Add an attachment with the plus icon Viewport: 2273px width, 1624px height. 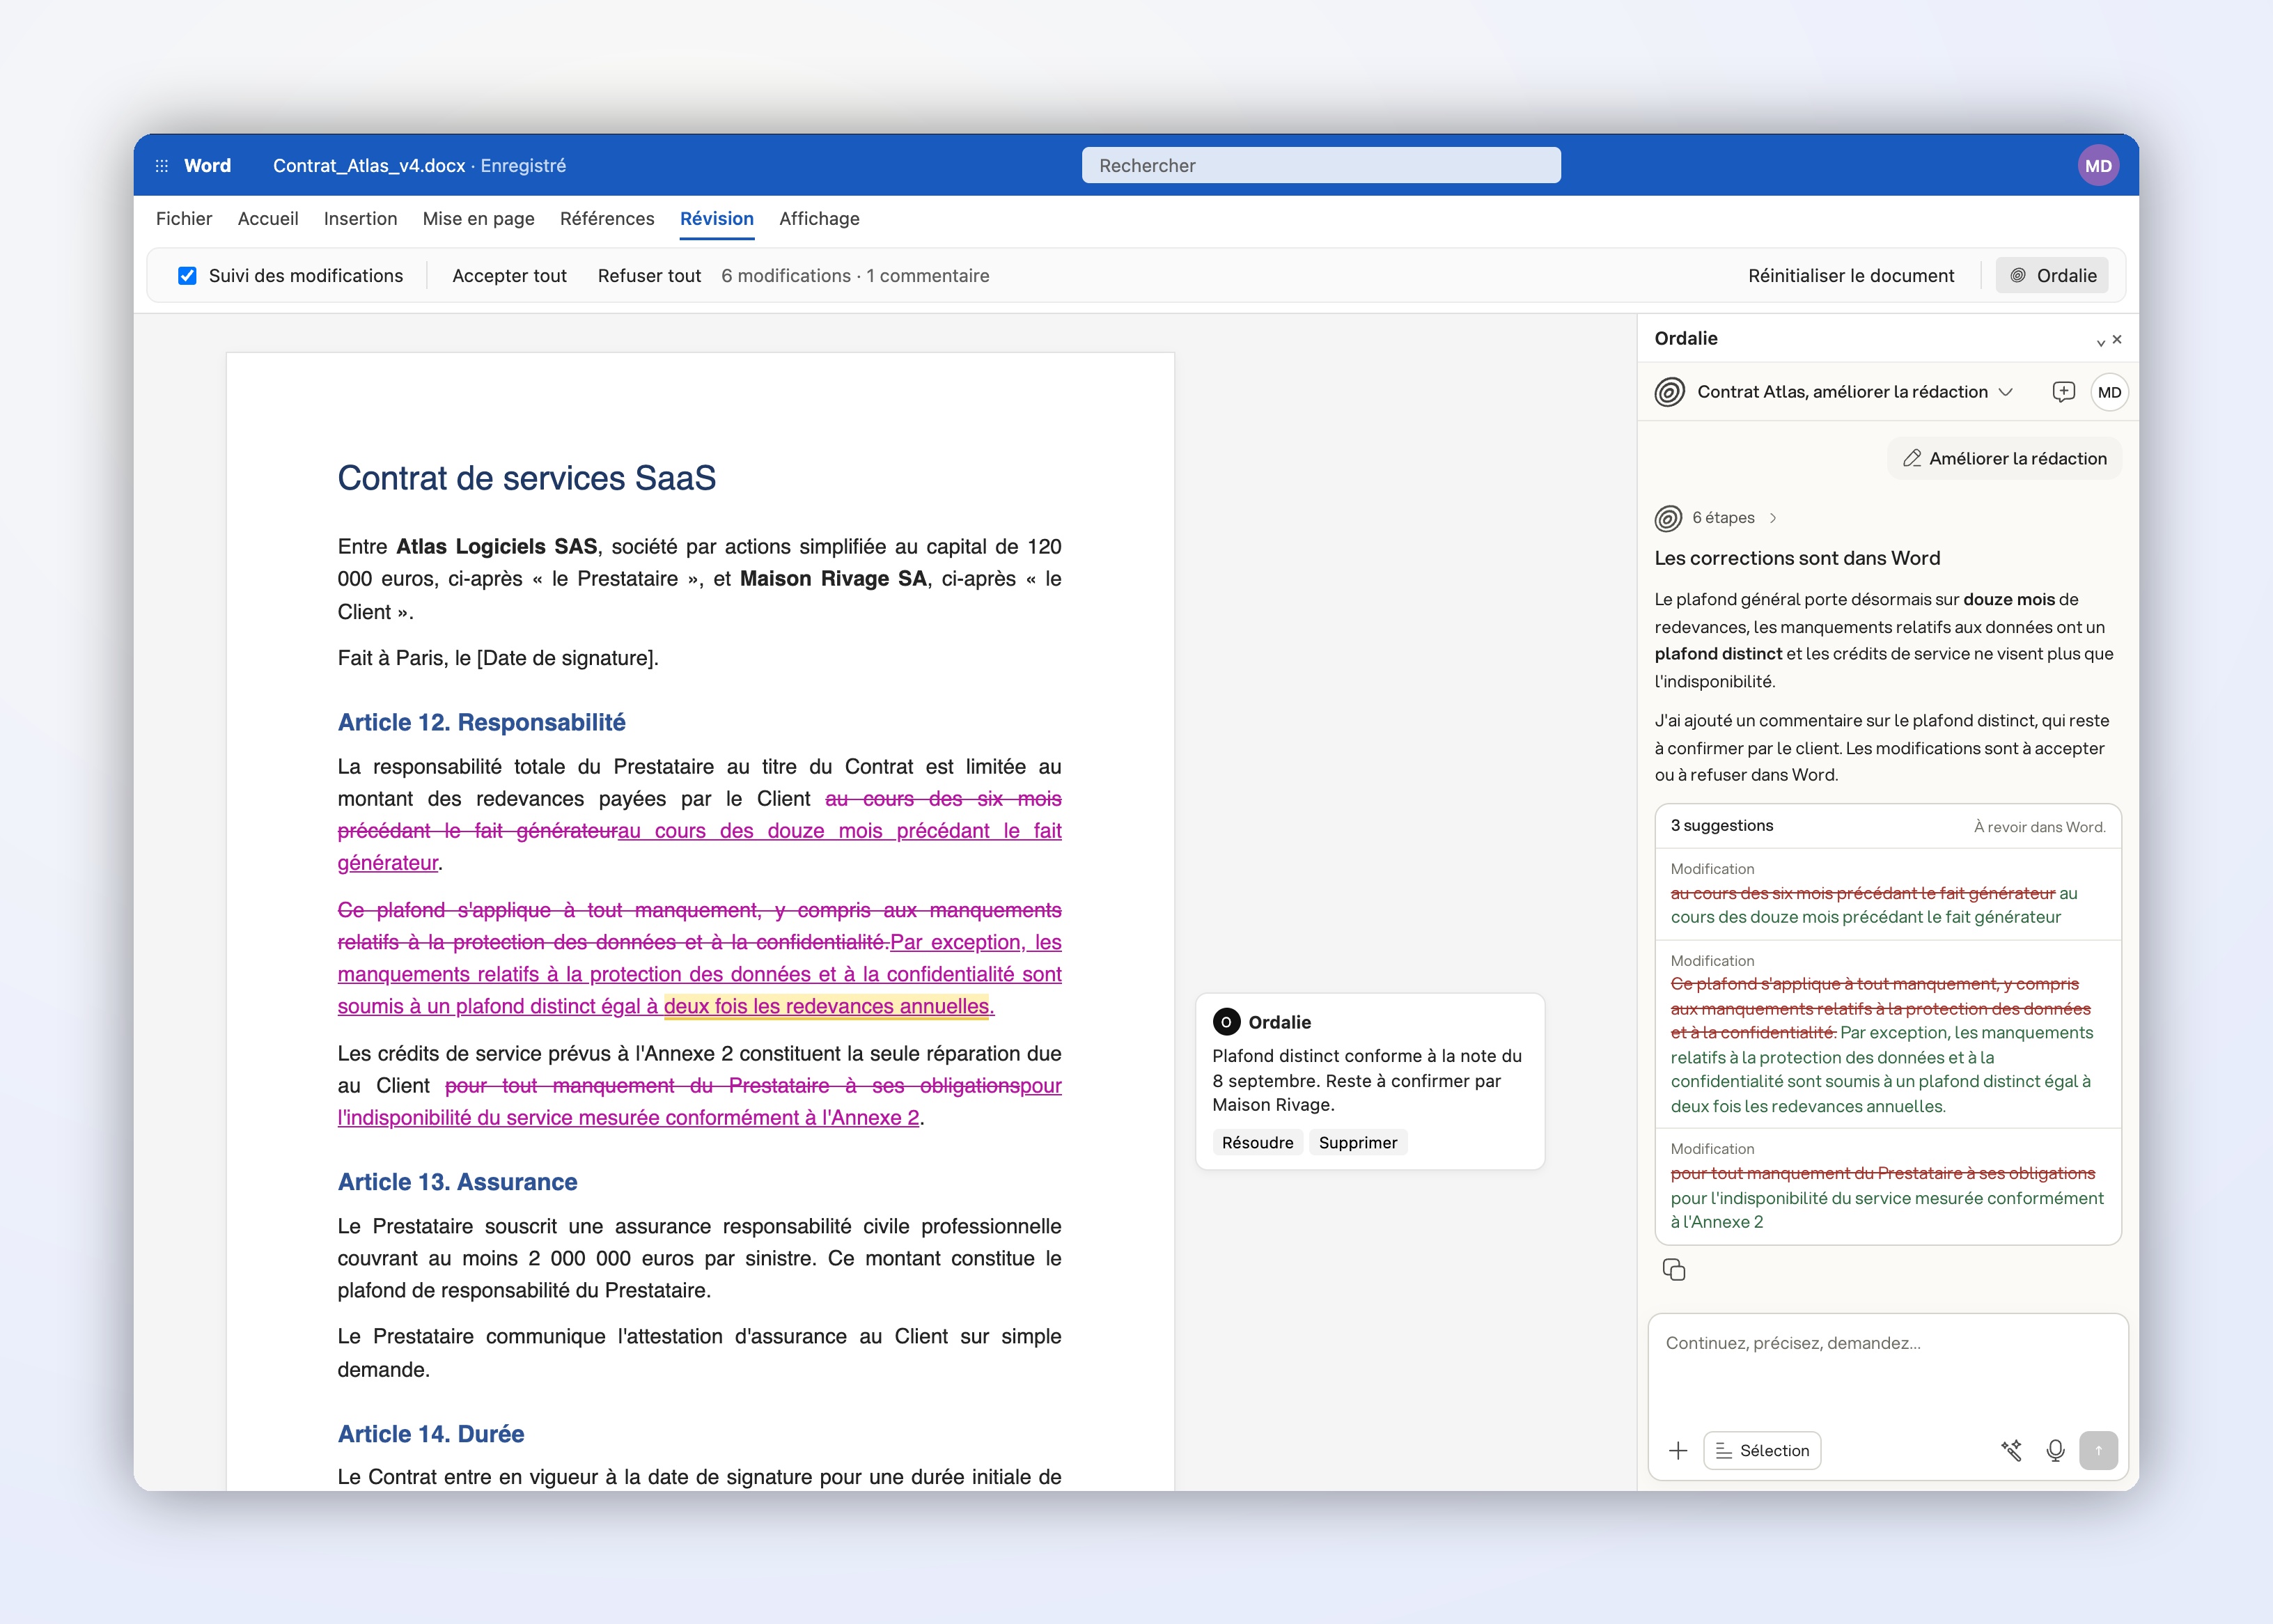(x=1678, y=1450)
